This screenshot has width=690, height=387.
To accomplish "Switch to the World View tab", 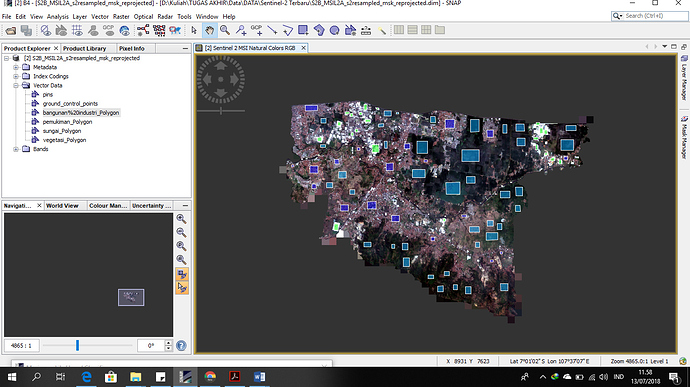I will (62, 206).
